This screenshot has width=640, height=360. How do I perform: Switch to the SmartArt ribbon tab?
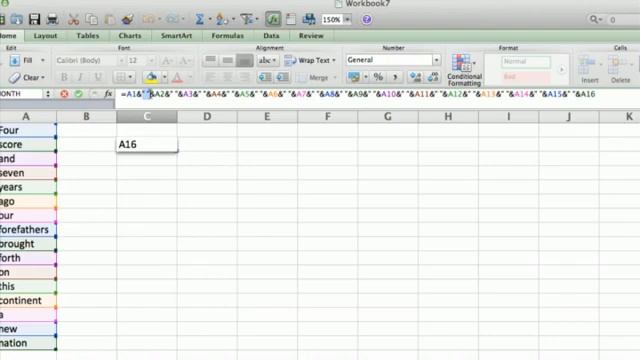[176, 36]
